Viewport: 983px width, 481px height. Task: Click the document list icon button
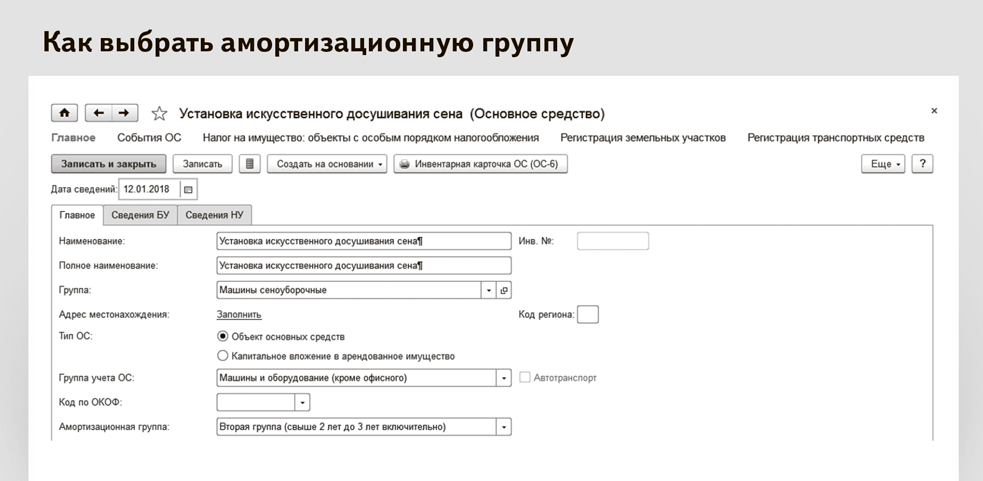pyautogui.click(x=250, y=164)
